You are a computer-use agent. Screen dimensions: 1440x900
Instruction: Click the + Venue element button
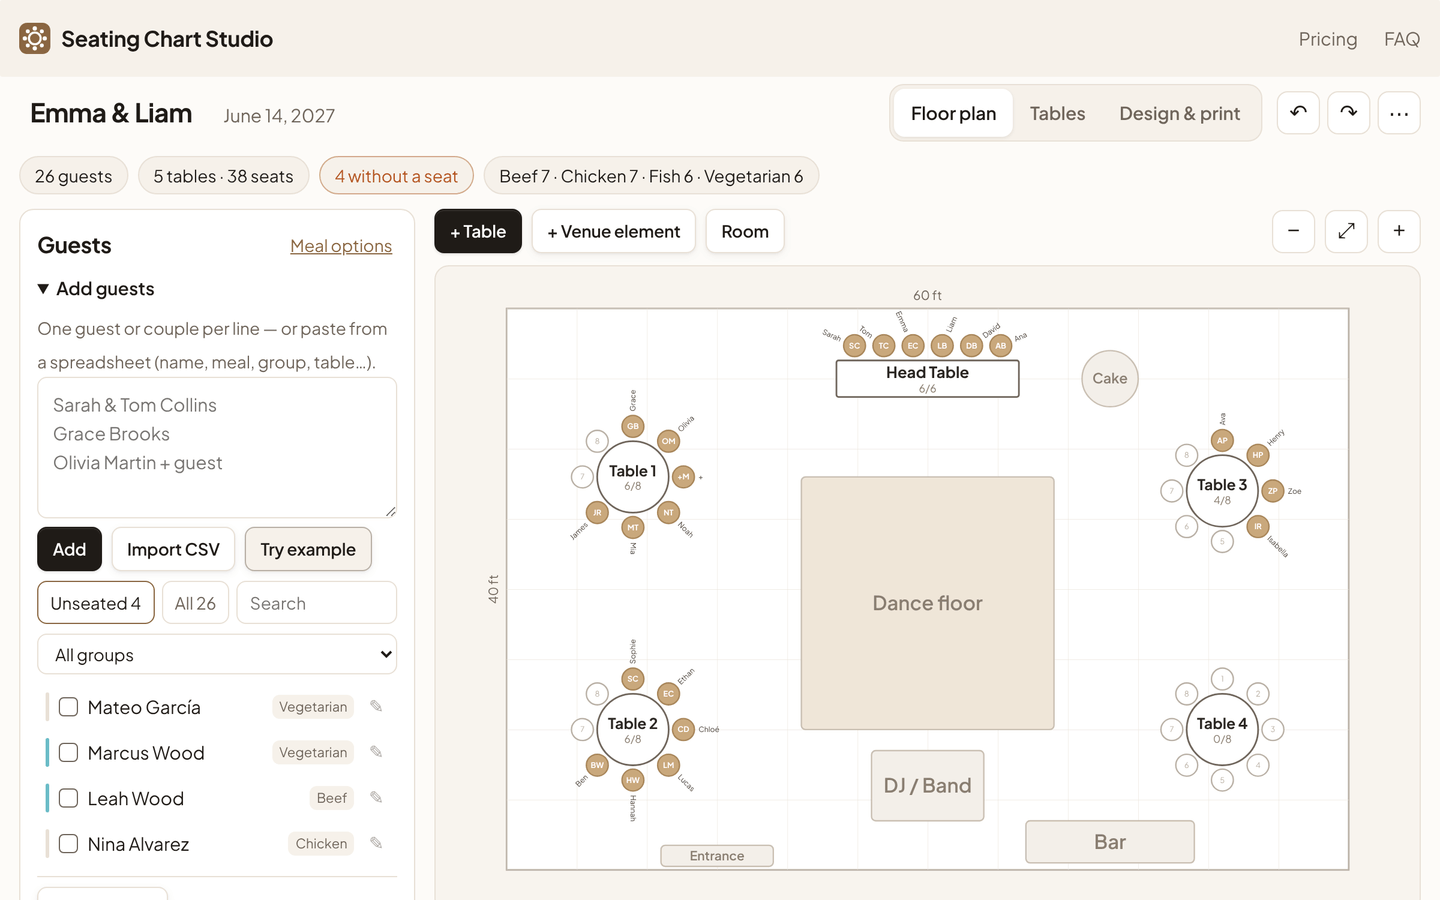[614, 231]
